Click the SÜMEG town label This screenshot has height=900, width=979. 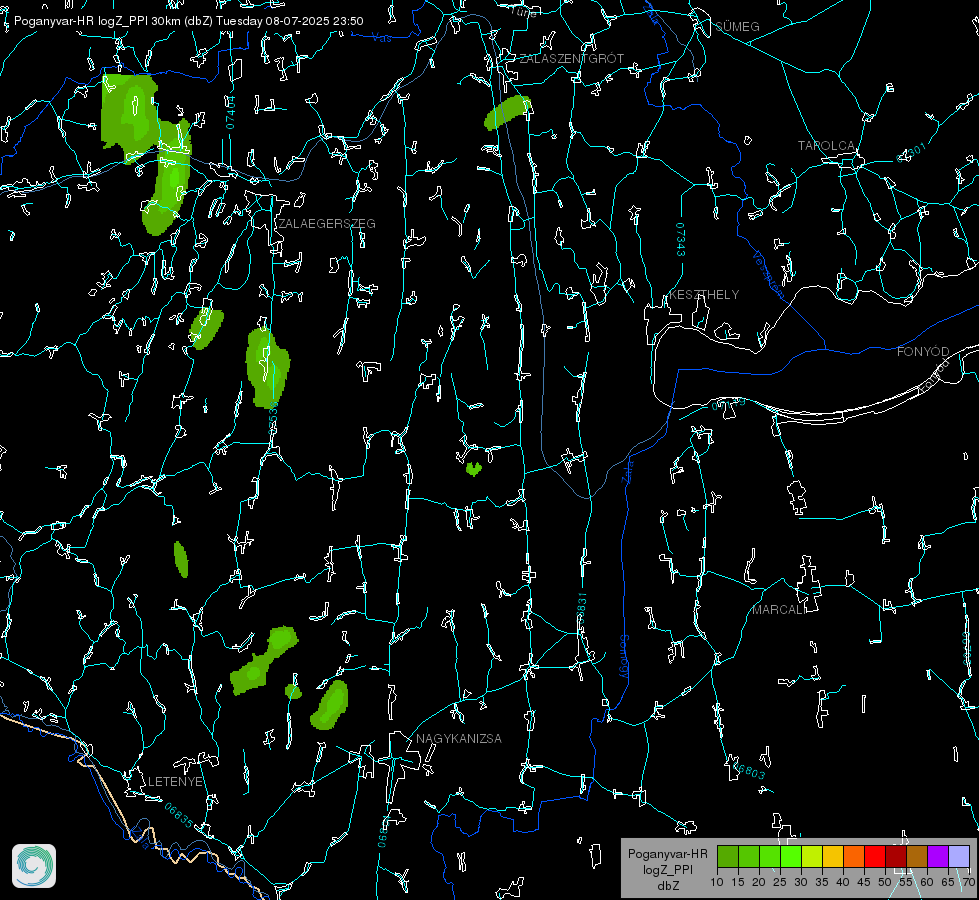737,26
